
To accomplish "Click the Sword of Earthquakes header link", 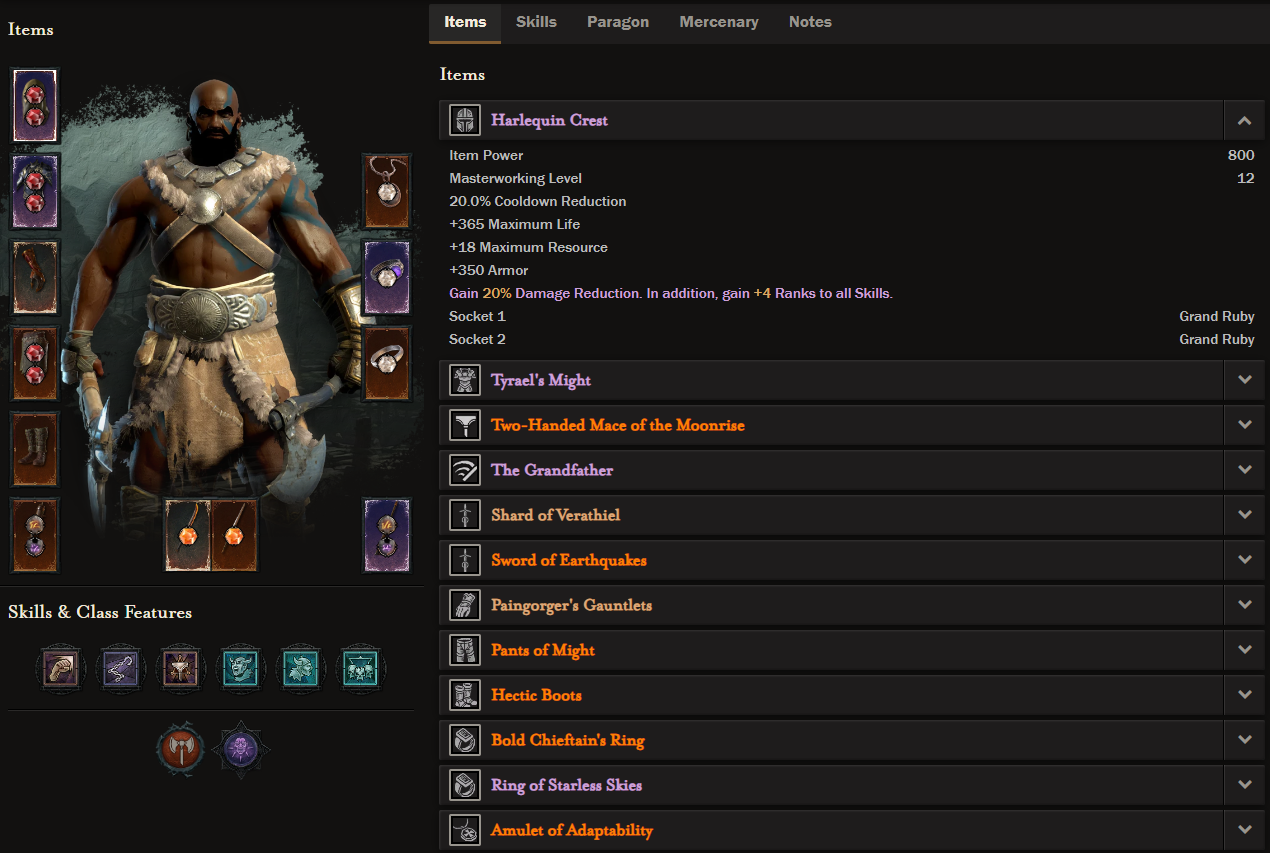I will coord(568,559).
